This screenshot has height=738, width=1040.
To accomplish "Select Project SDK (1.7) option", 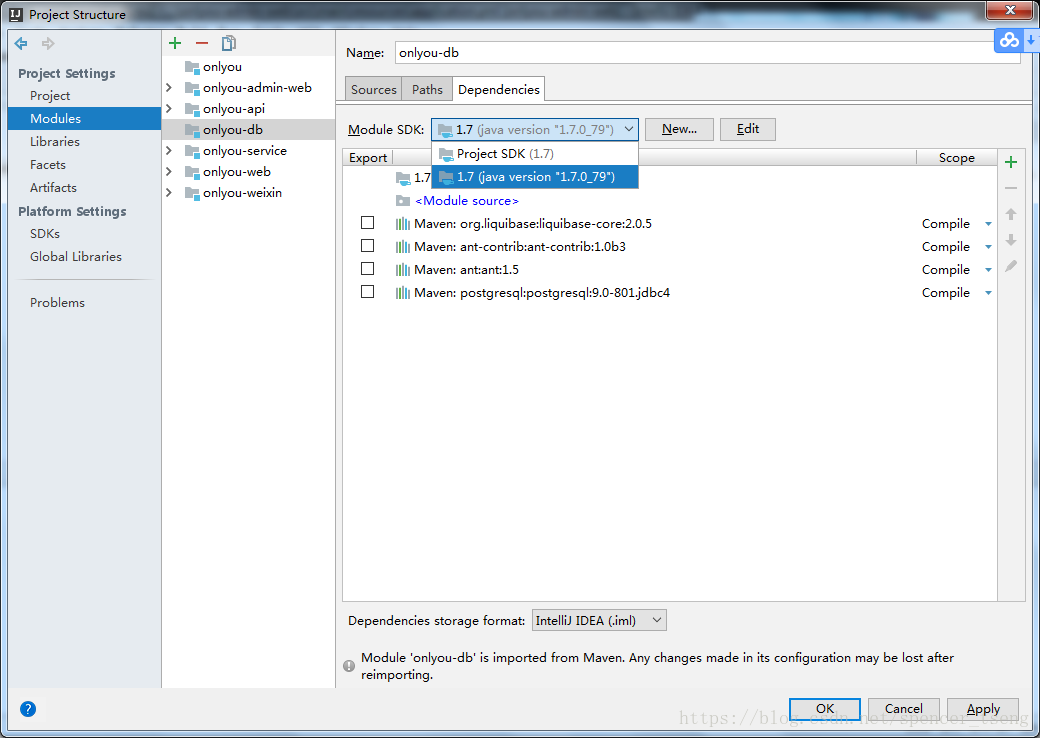I will click(535, 154).
